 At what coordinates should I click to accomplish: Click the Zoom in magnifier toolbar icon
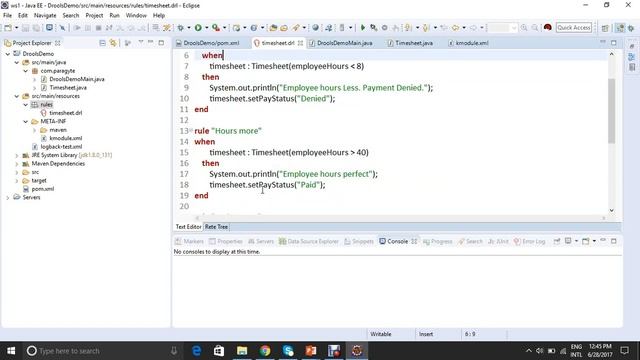524,28
